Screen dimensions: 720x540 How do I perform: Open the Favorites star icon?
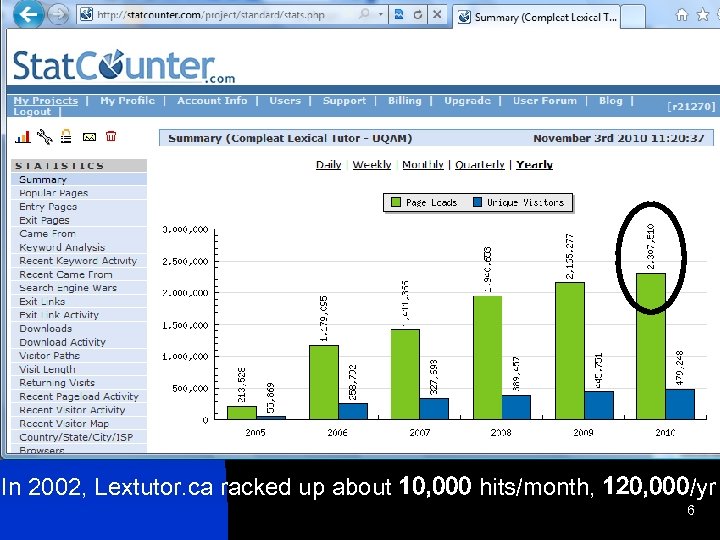703,15
